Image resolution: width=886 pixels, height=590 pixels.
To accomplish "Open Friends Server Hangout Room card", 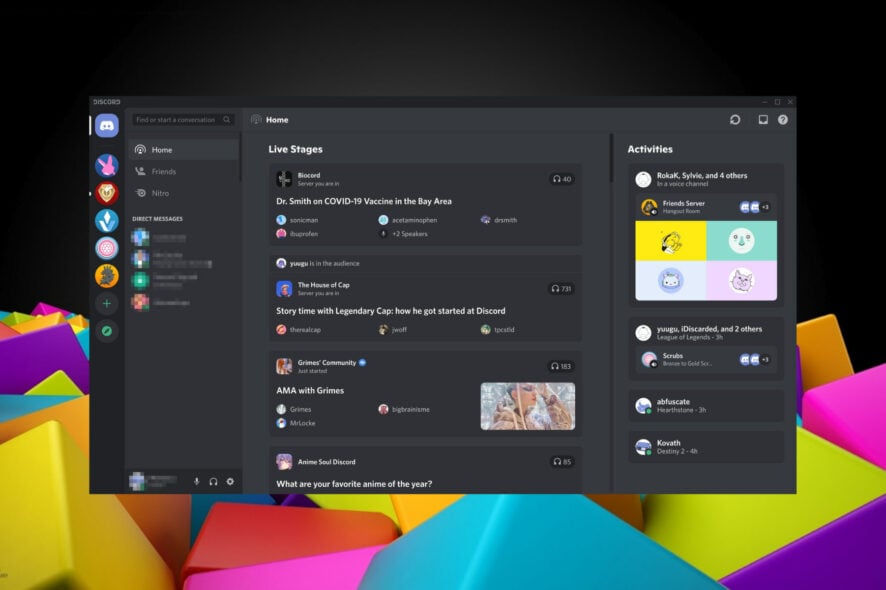I will coord(706,207).
